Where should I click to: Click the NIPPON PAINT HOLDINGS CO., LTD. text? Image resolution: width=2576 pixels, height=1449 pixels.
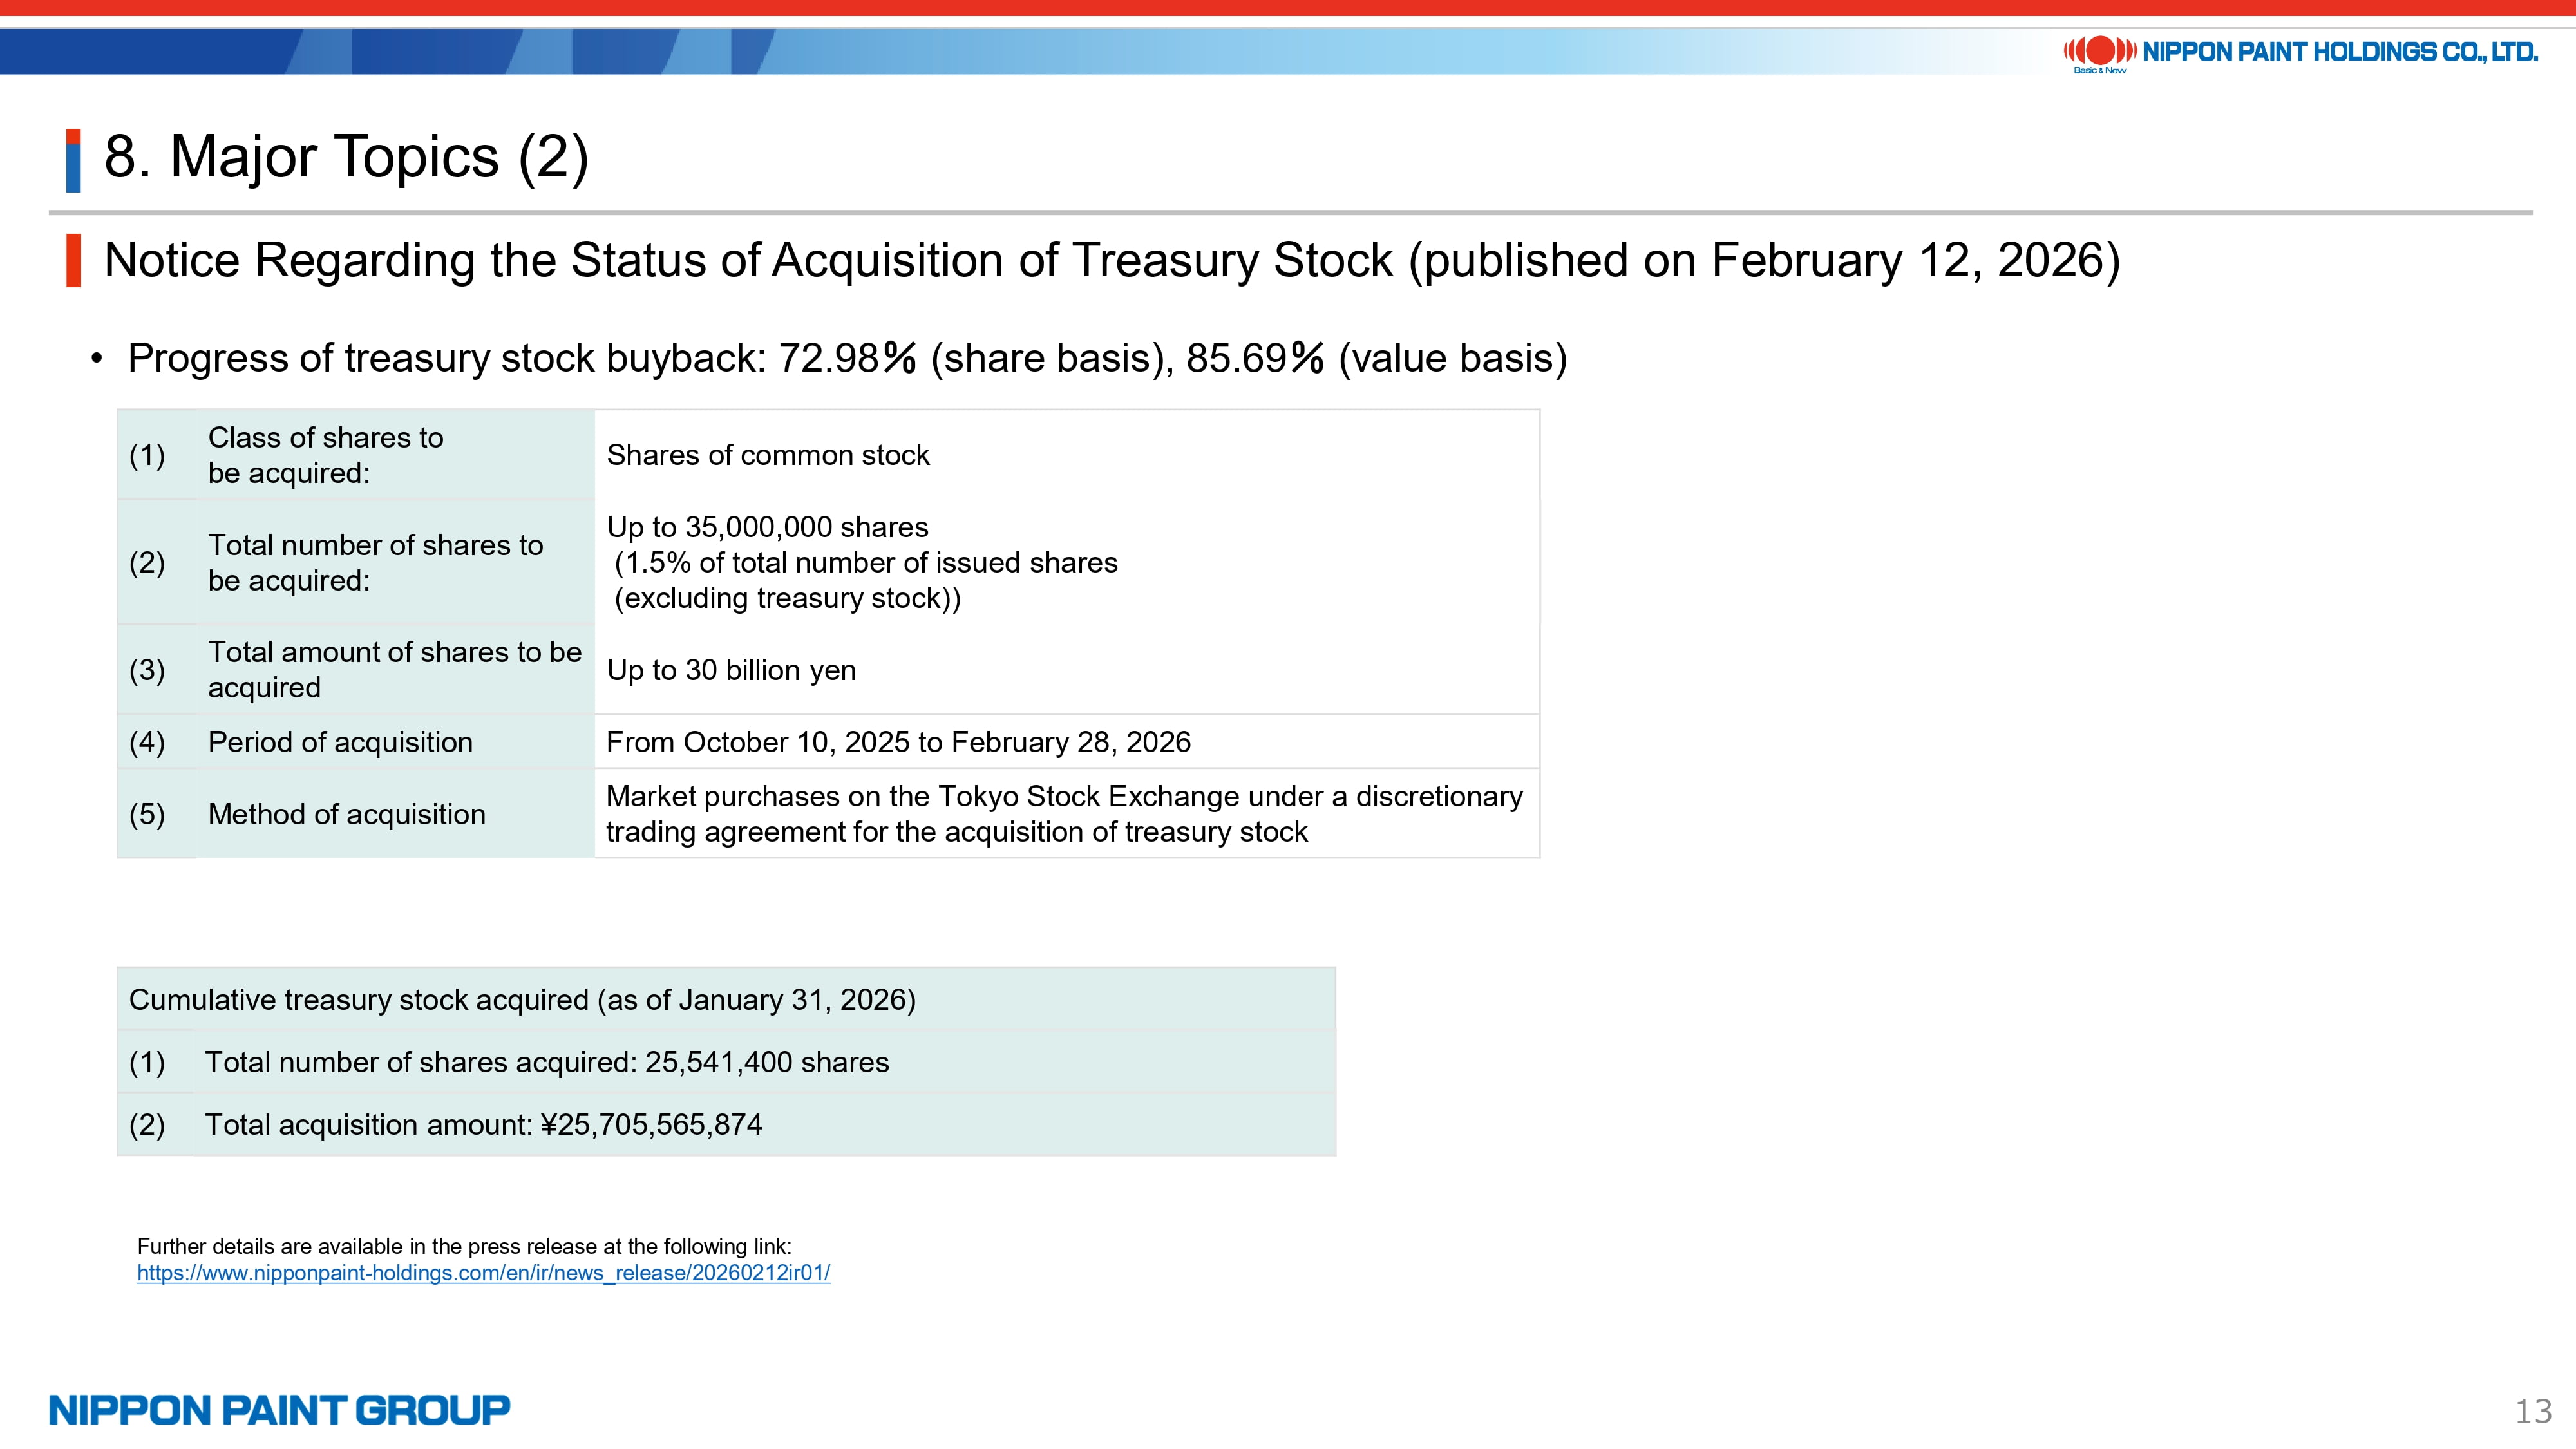[2339, 52]
